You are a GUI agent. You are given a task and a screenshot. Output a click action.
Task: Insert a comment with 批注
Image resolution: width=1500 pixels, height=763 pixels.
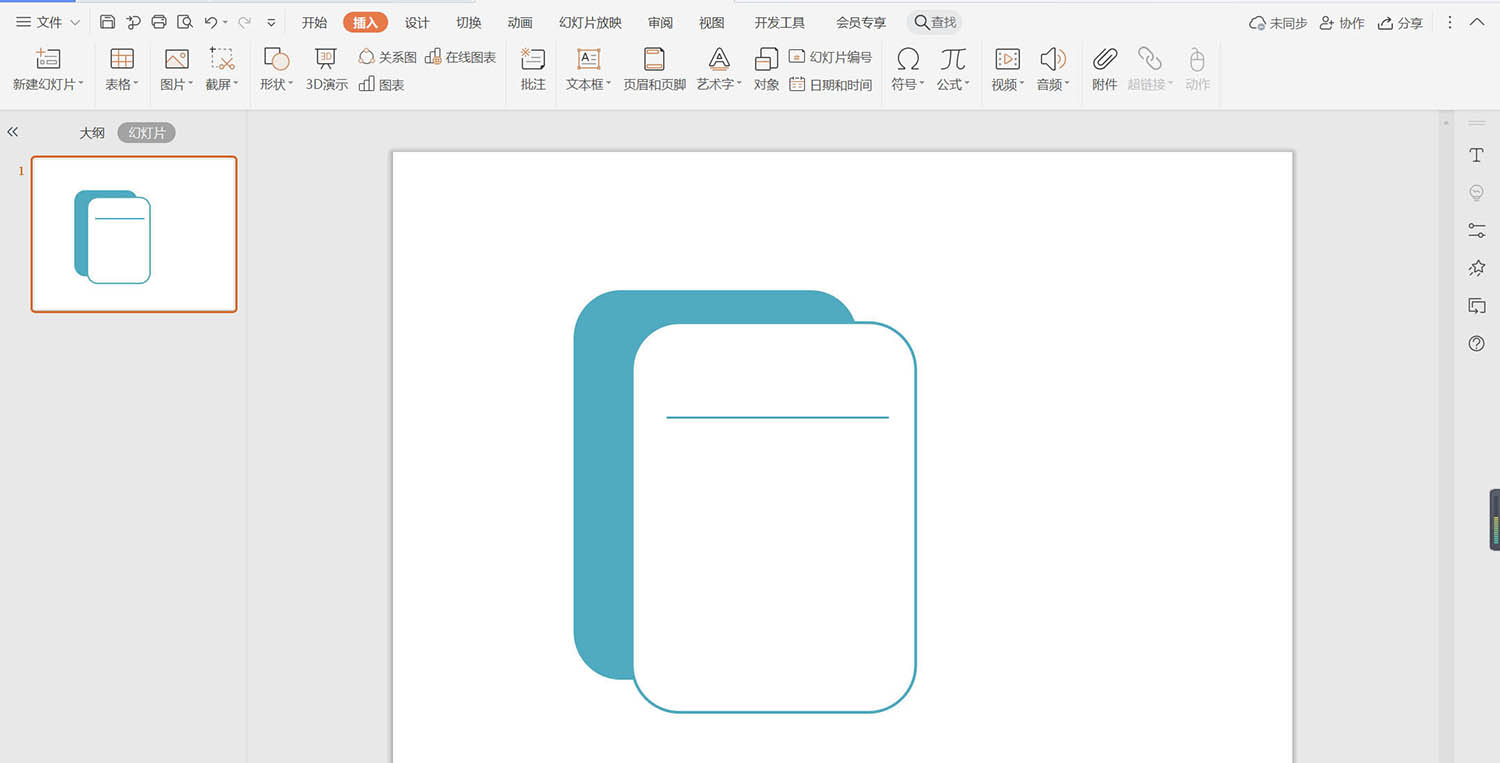point(533,60)
